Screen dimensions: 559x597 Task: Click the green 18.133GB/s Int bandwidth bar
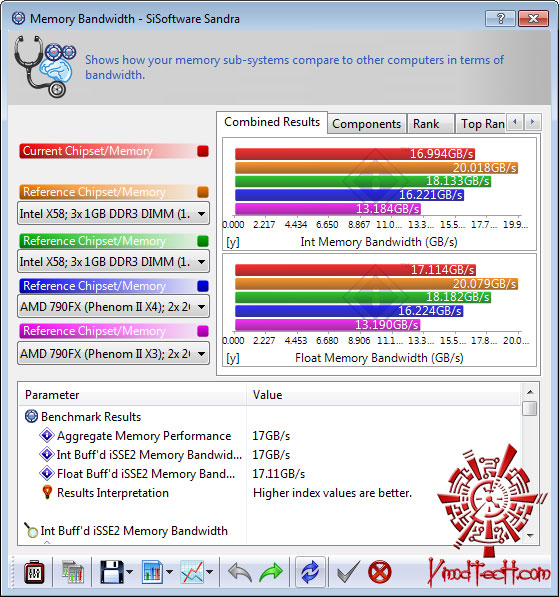click(363, 181)
